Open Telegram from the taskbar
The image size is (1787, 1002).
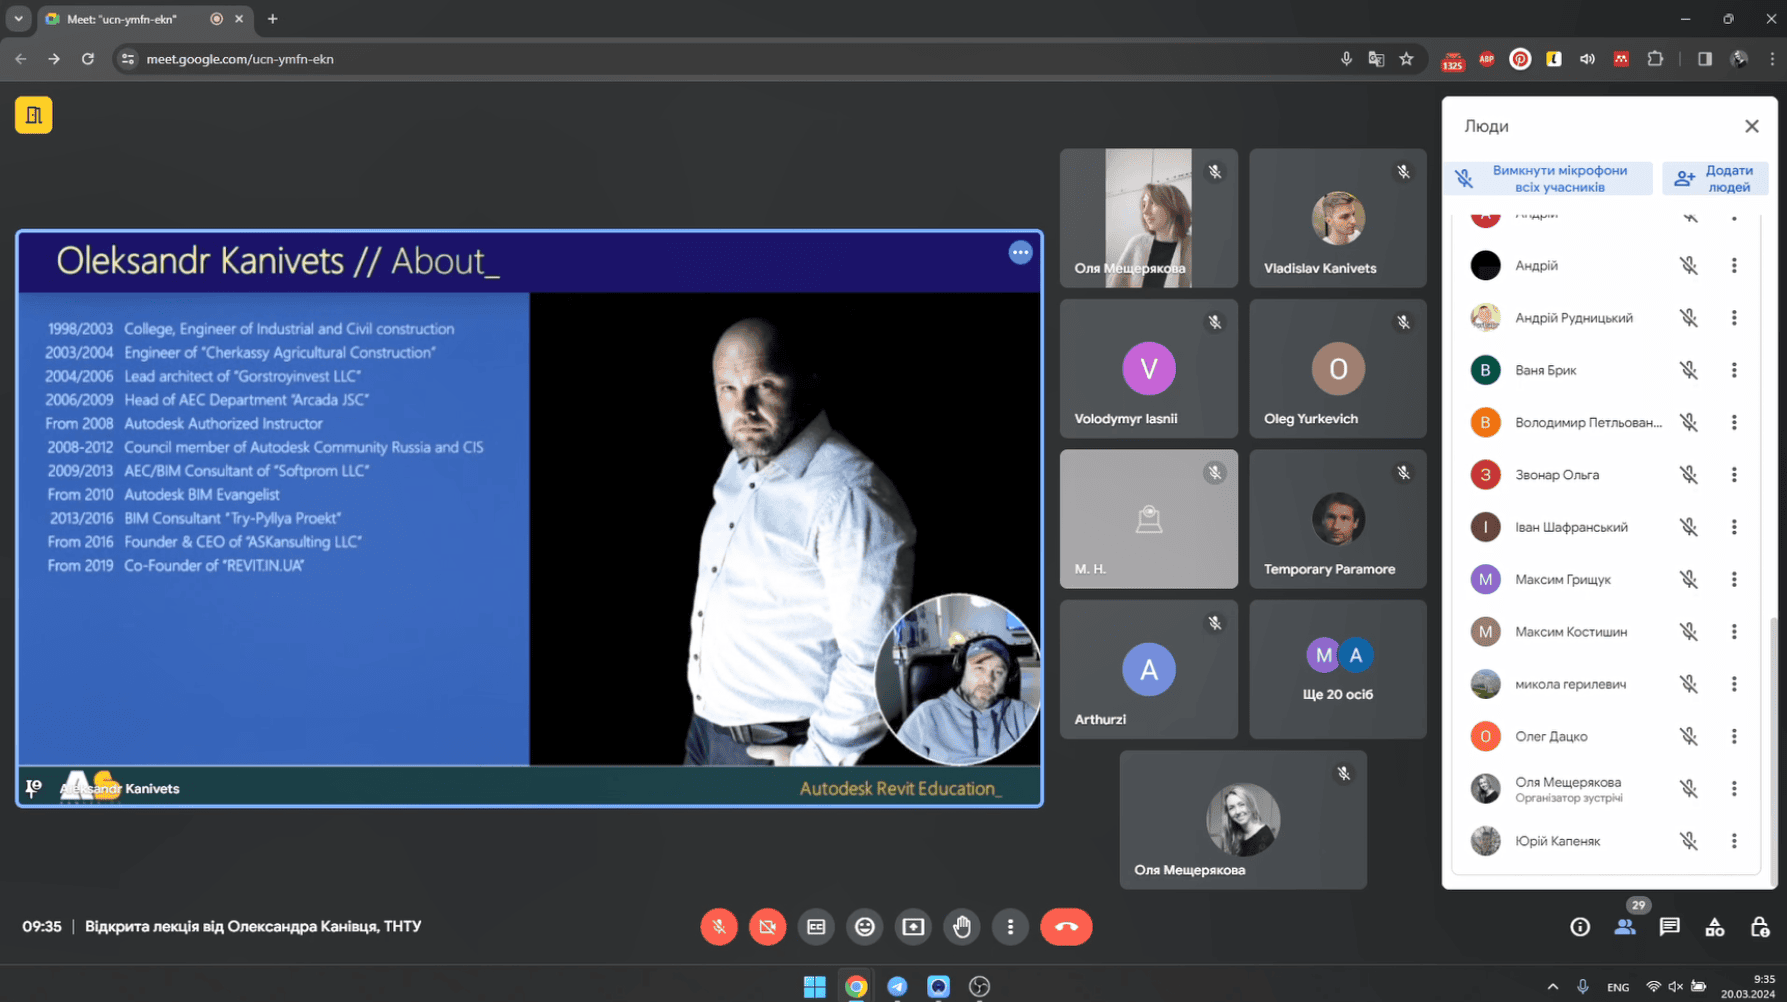tap(897, 987)
